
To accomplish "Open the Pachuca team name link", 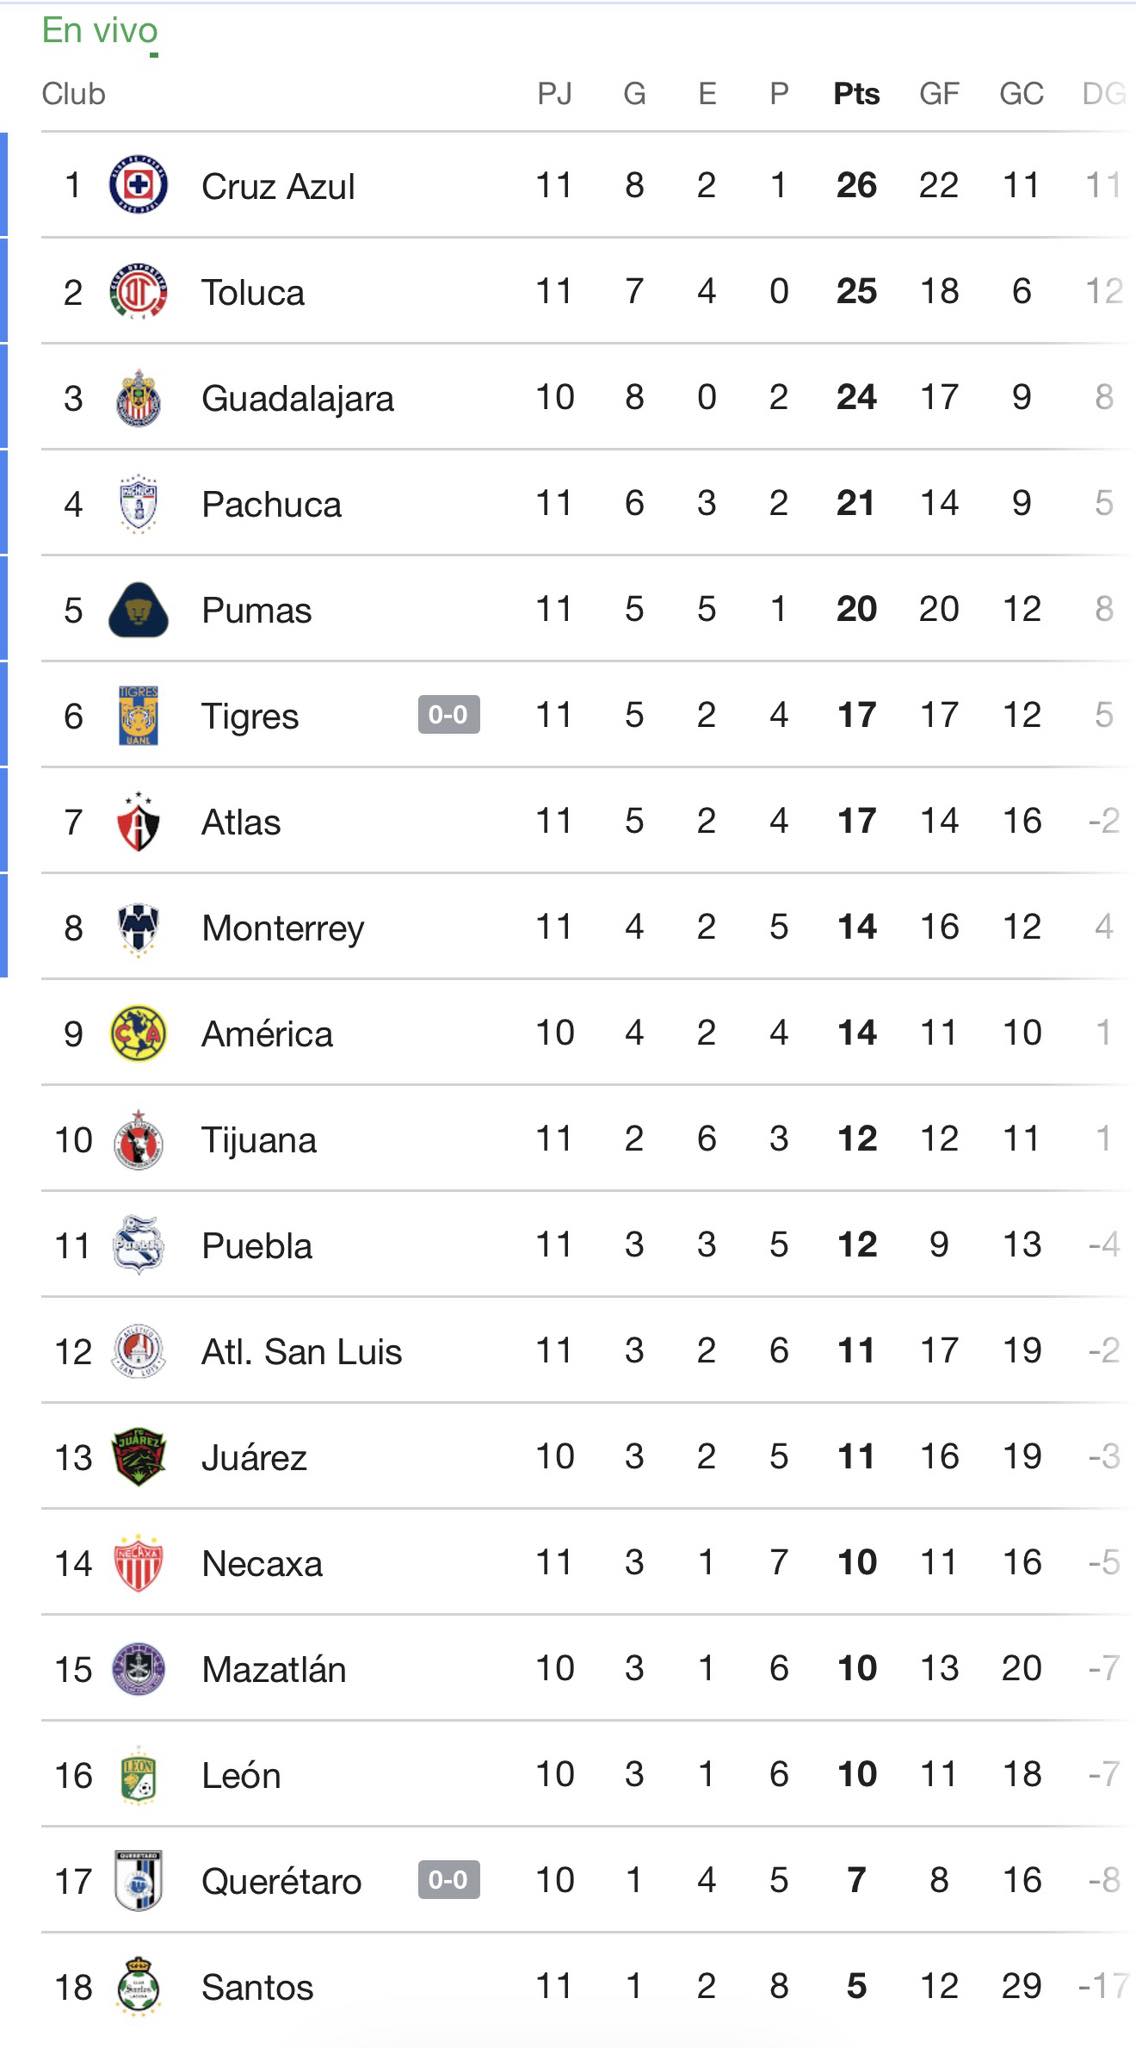I will coord(271,505).
